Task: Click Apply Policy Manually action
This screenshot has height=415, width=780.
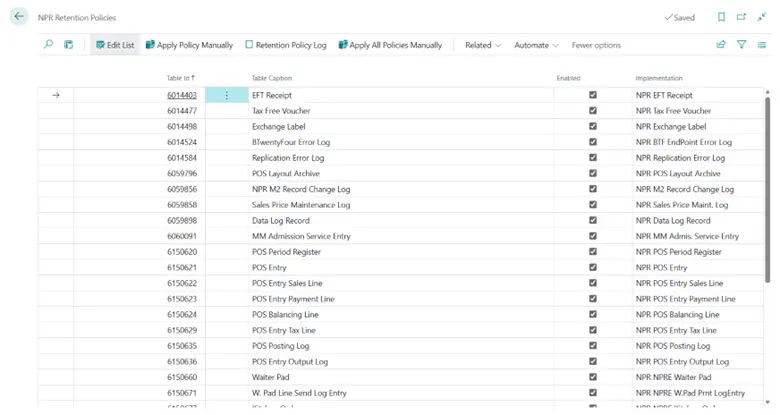Action: click(189, 45)
